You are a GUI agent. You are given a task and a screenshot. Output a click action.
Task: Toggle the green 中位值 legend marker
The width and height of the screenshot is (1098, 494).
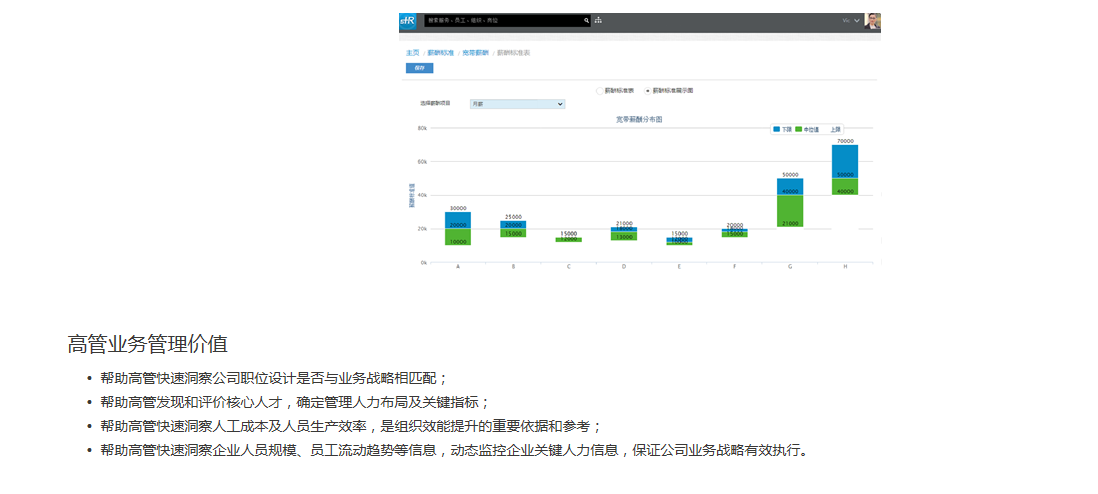click(799, 129)
